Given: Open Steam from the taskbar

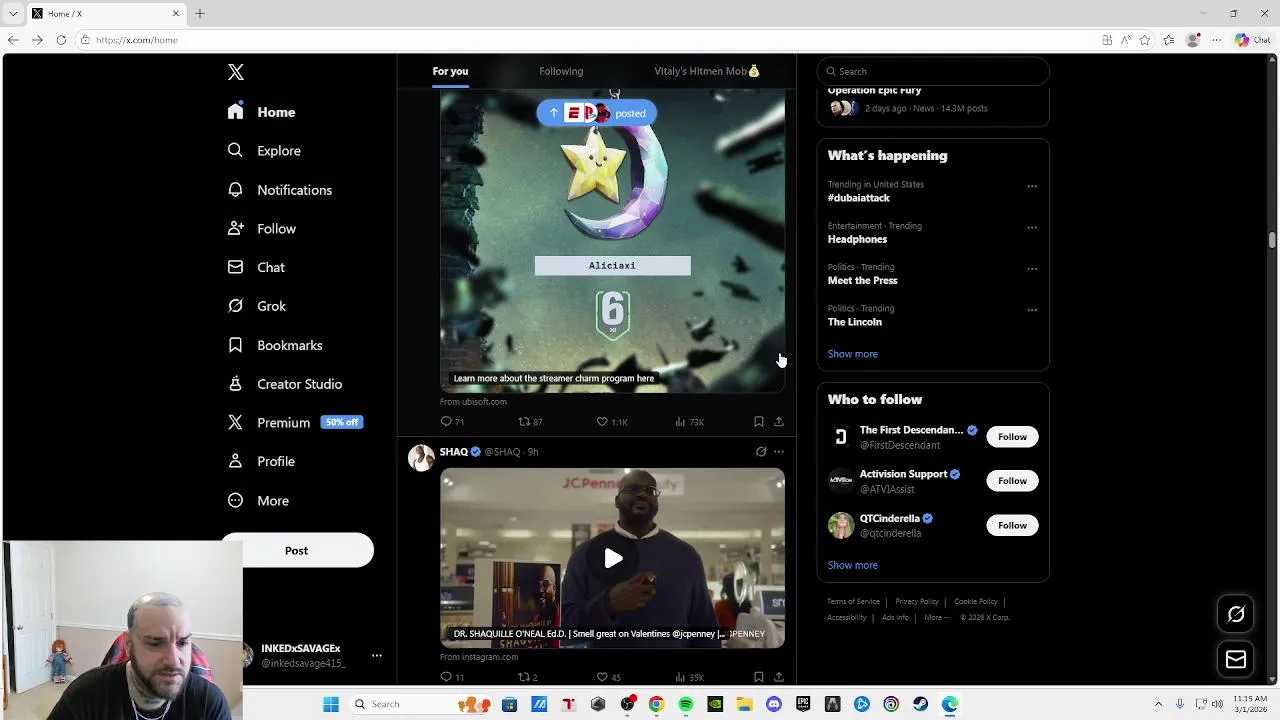Looking at the screenshot, I should [920, 704].
